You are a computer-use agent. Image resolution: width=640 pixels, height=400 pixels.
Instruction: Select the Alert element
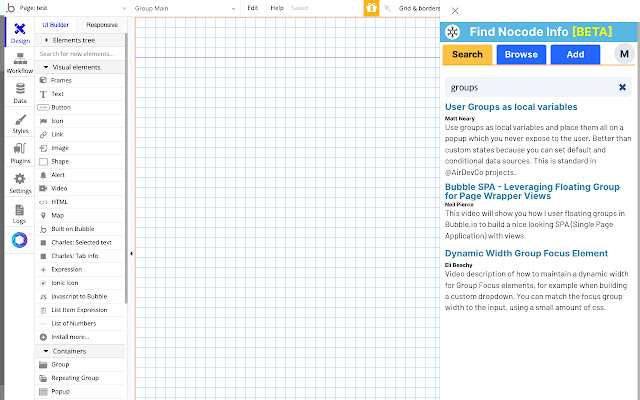pyautogui.click(x=80, y=175)
